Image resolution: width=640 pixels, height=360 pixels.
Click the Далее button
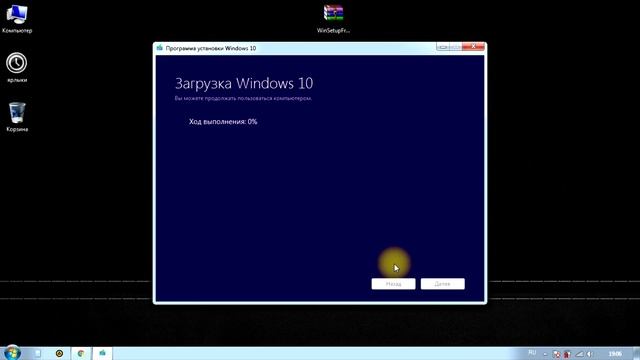tap(442, 284)
